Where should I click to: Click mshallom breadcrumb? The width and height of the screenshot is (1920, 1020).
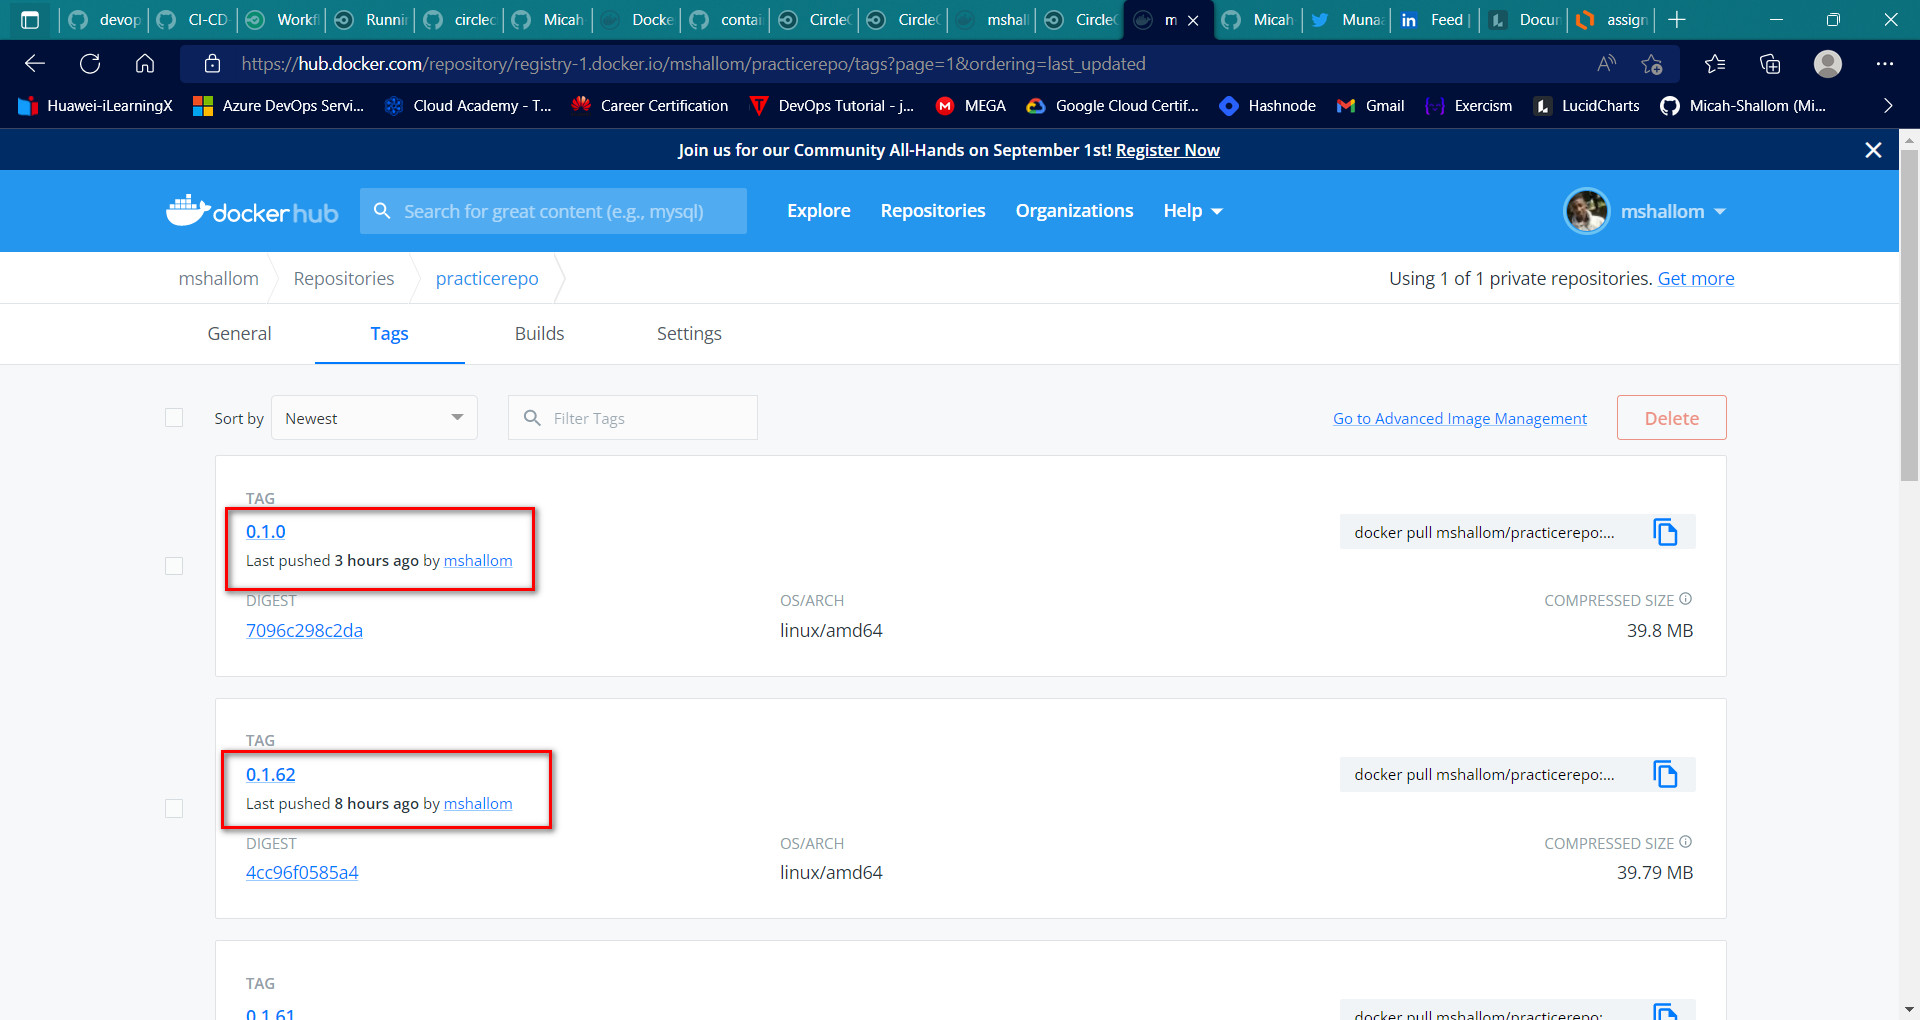coord(218,278)
